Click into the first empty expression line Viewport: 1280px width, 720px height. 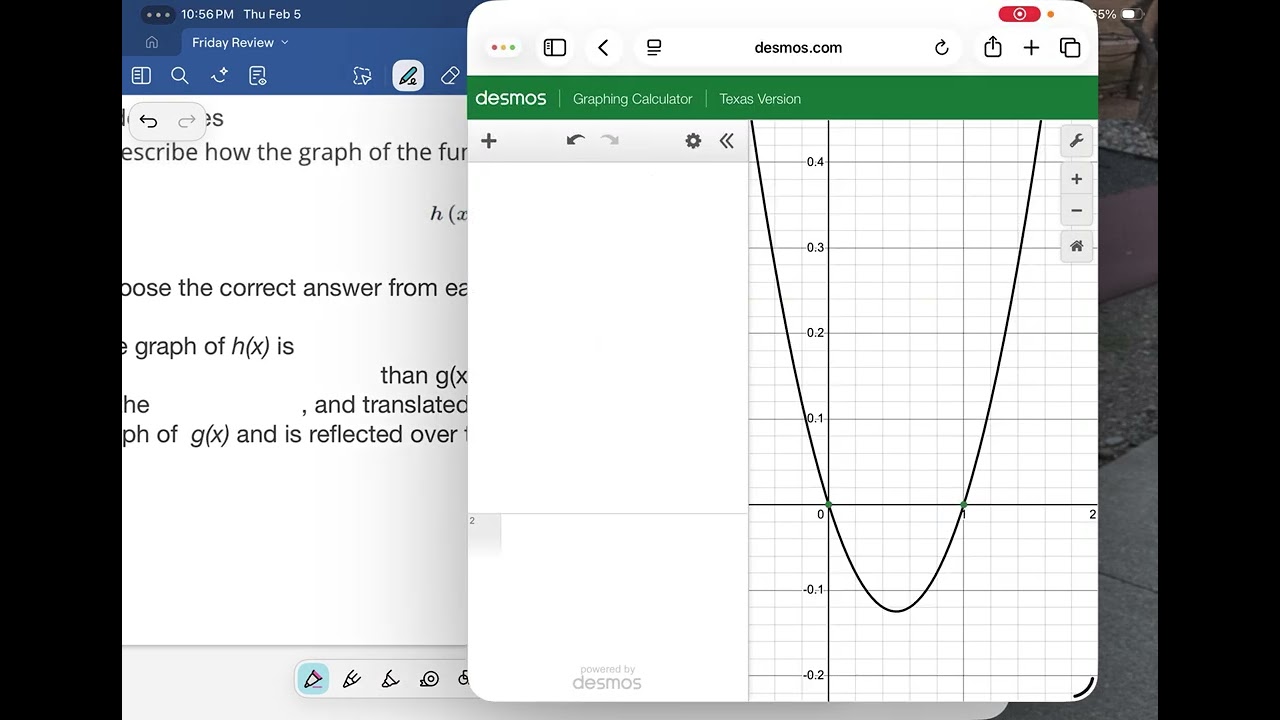(x=608, y=338)
